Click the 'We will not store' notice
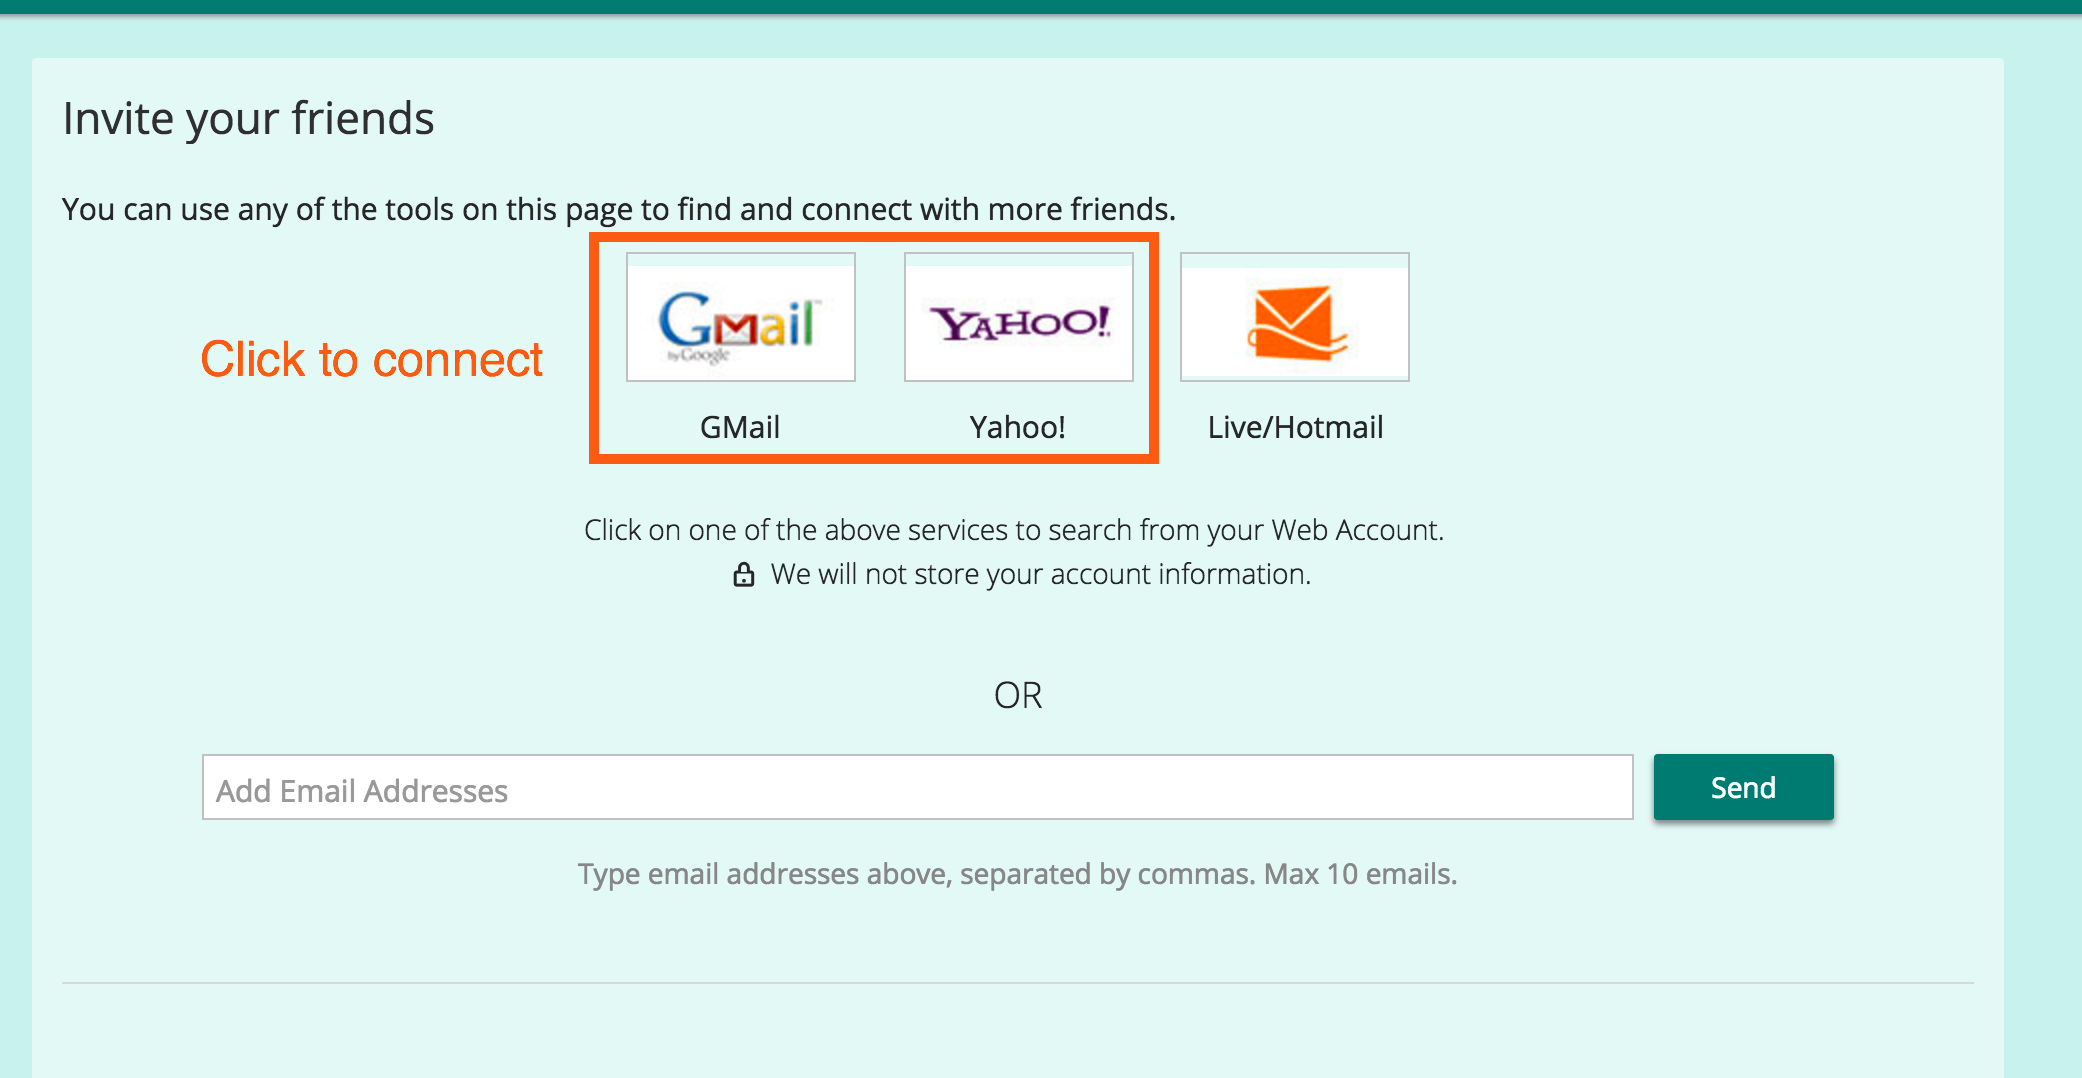The height and width of the screenshot is (1078, 2082). coord(1040,574)
